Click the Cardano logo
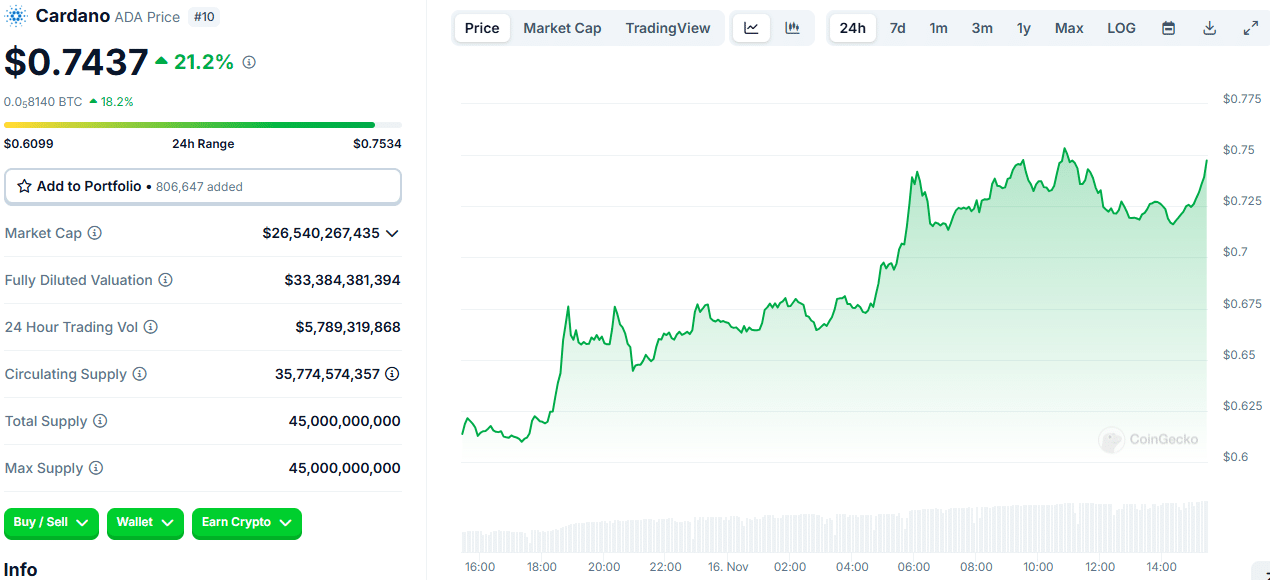Image resolution: width=1270 pixels, height=580 pixels. pyautogui.click(x=15, y=16)
